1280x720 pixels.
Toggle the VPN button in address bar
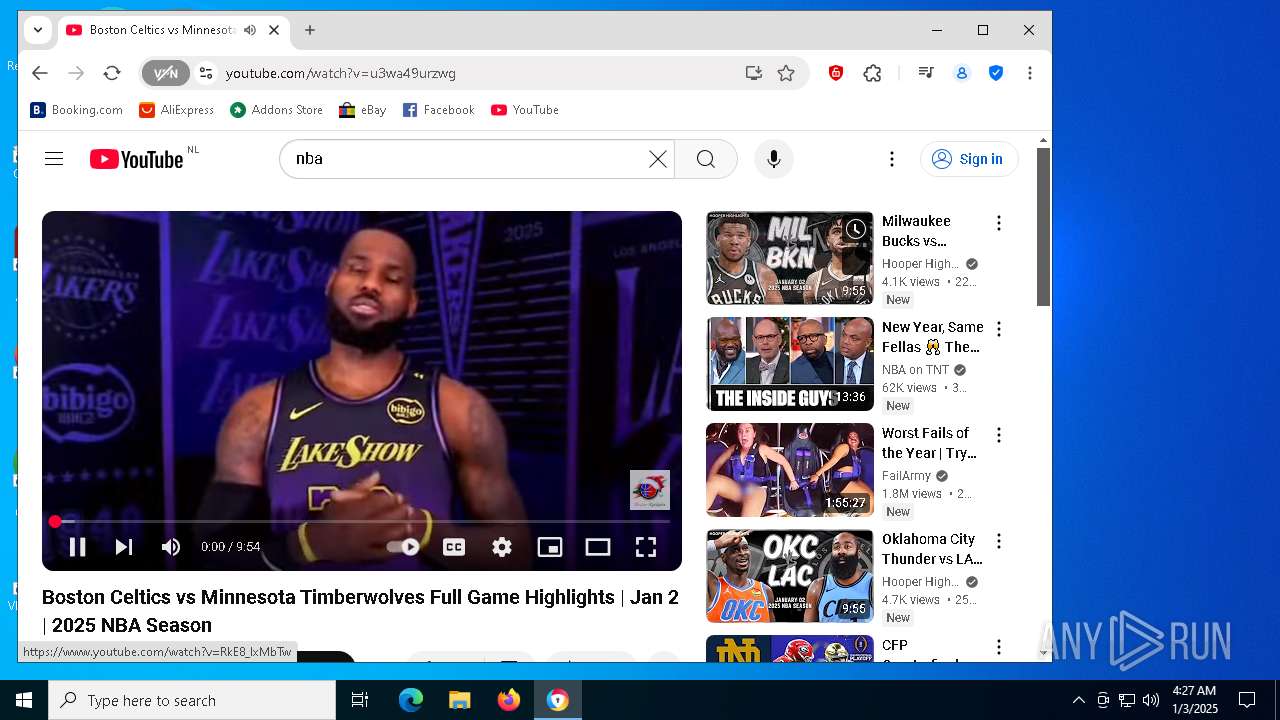click(165, 73)
